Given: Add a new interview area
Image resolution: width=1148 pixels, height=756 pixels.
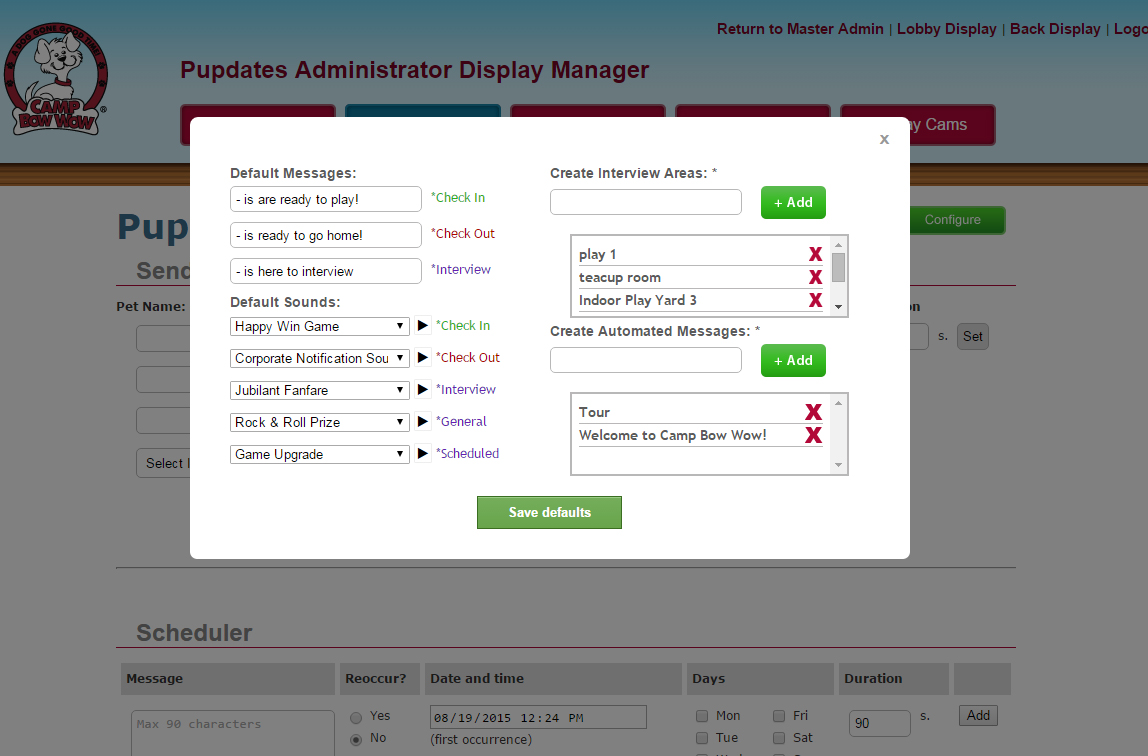Looking at the screenshot, I should 793,203.
